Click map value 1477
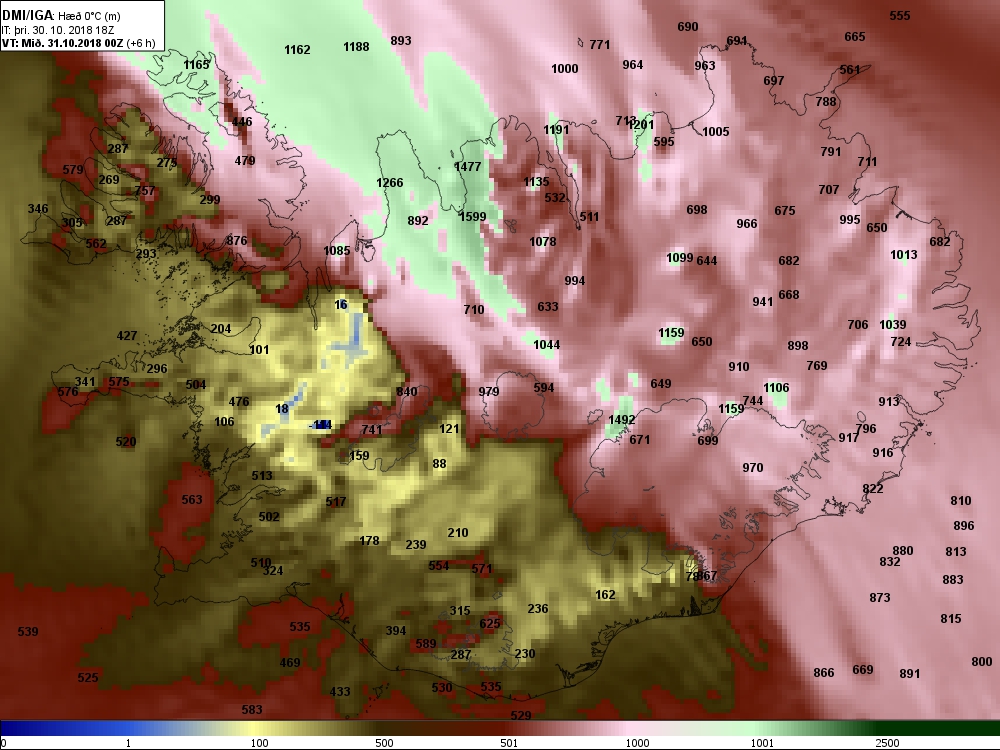The width and height of the screenshot is (1000, 750). [x=467, y=166]
